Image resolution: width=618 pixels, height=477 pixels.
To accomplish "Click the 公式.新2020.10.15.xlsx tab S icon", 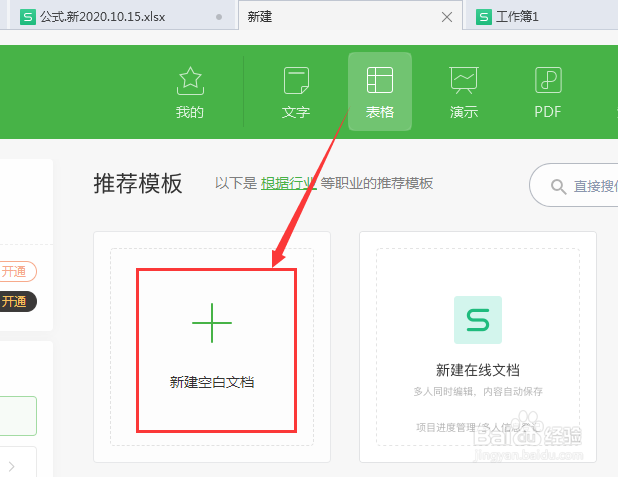I will pyautogui.click(x=28, y=17).
